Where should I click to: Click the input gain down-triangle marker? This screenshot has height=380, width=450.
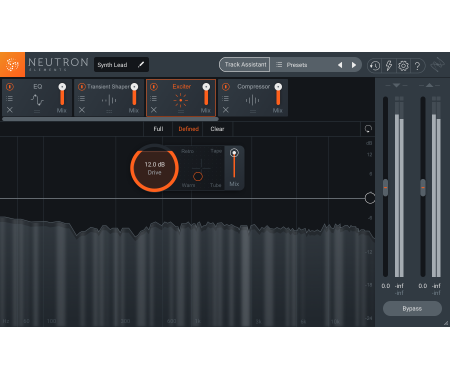[x=396, y=86]
